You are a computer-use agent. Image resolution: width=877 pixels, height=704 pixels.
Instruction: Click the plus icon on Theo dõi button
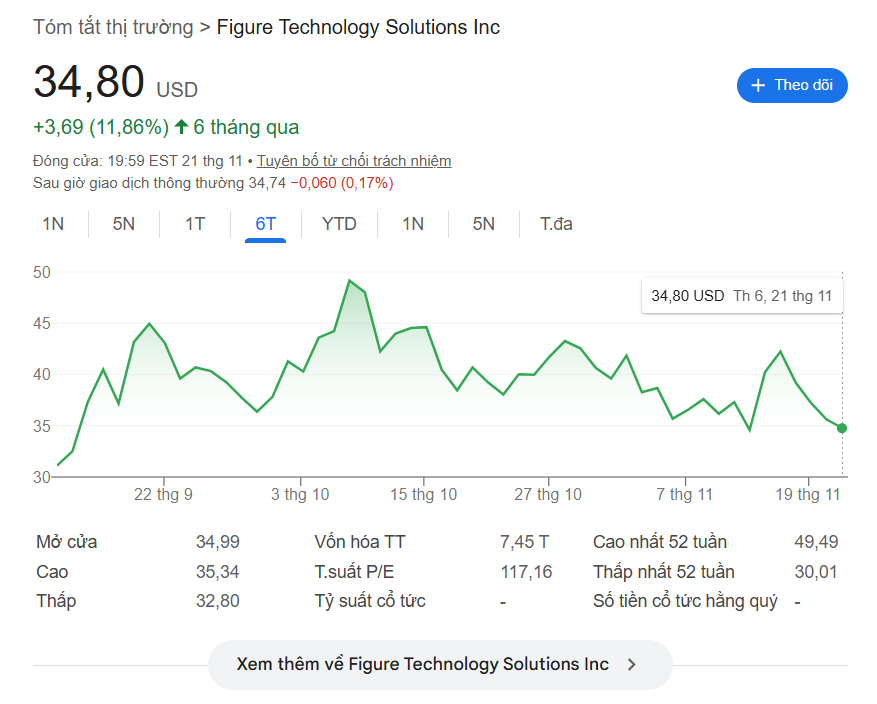(758, 86)
